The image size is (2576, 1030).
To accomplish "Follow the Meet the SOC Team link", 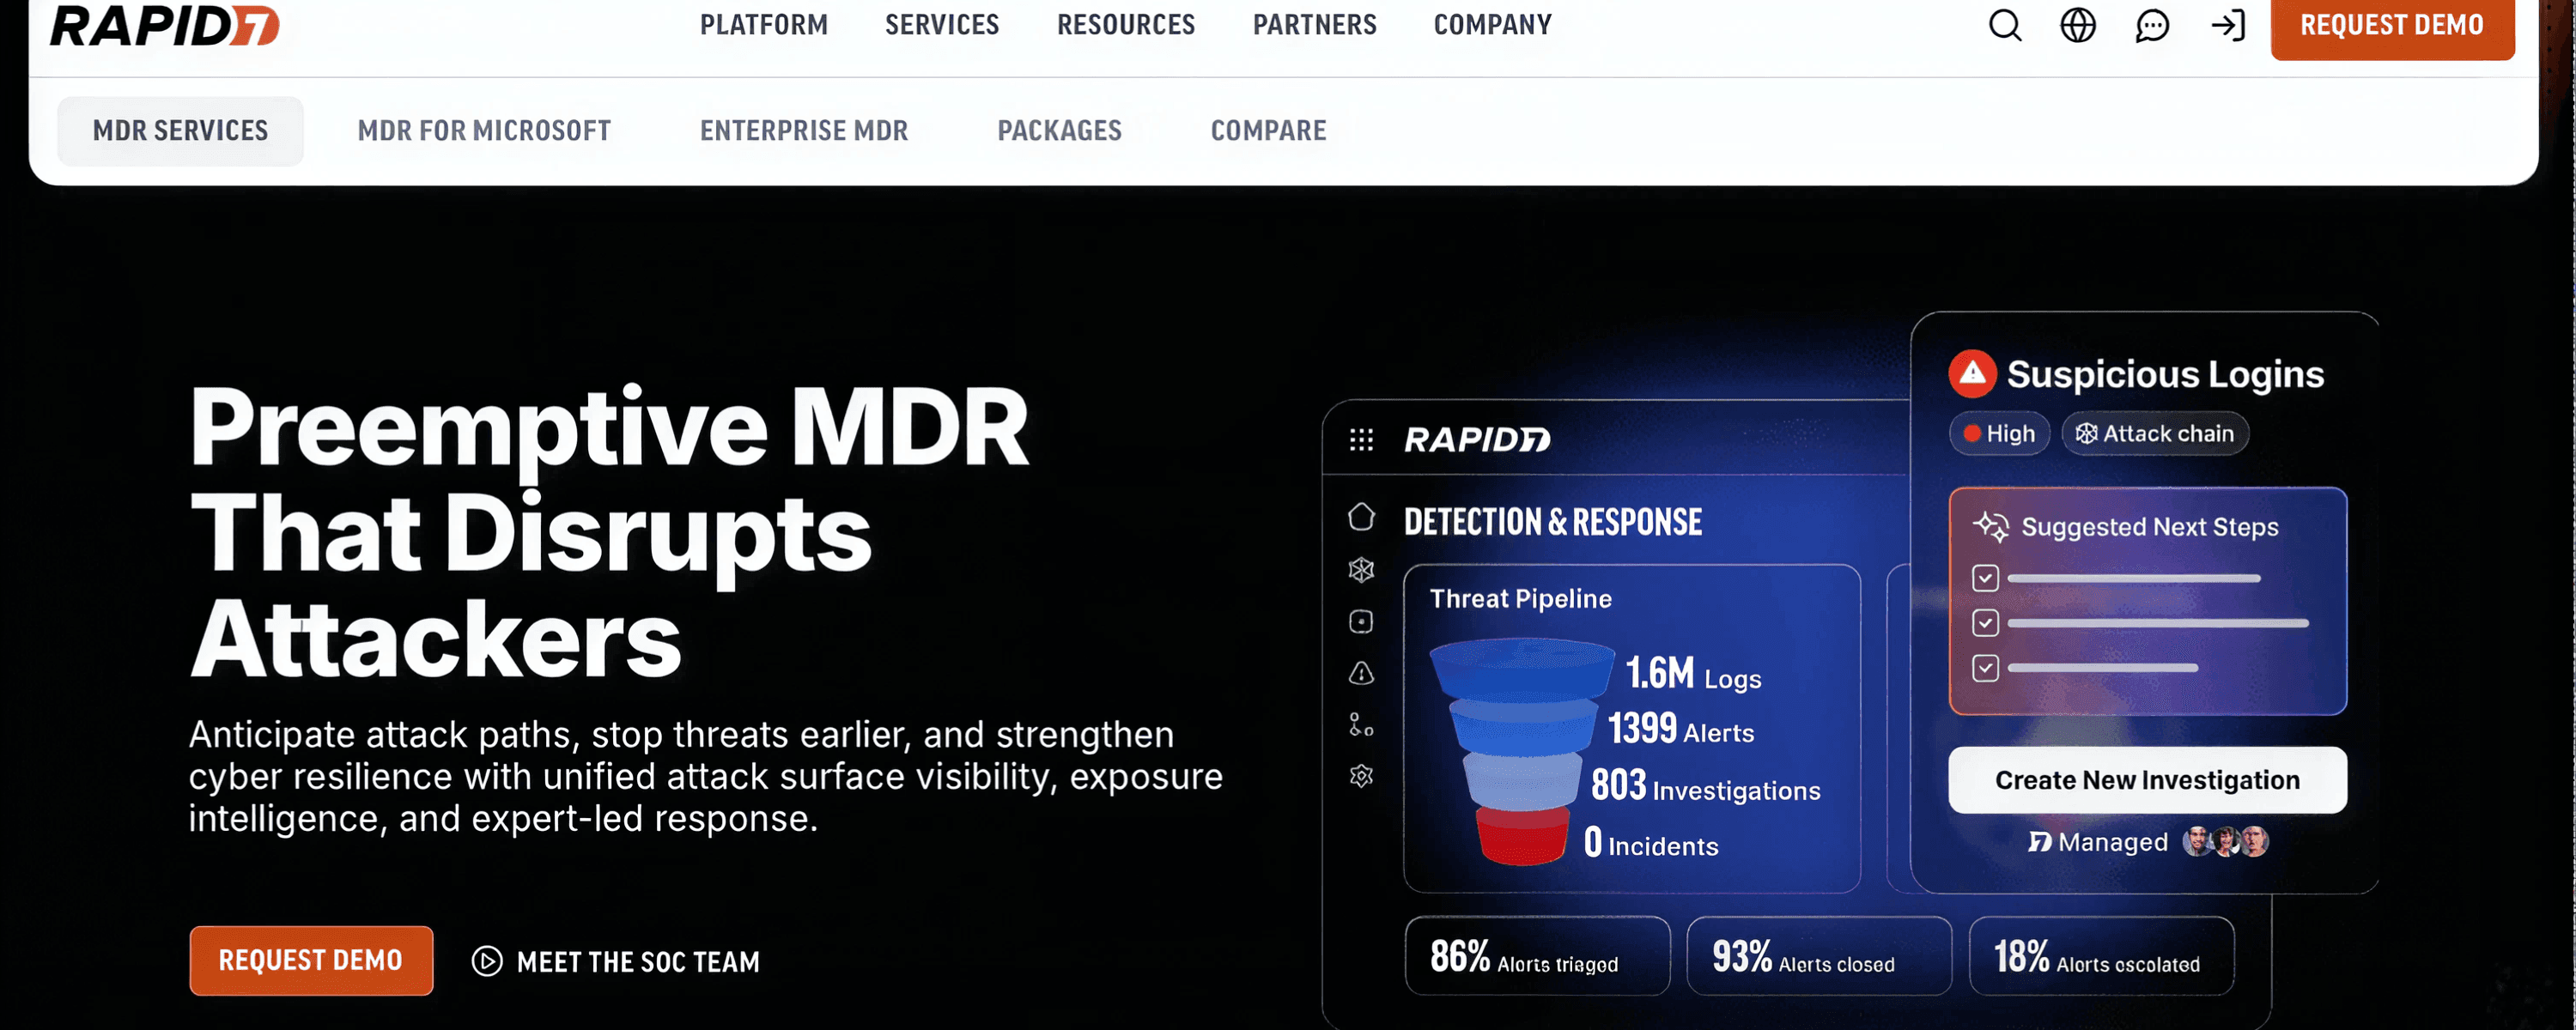I will [638, 962].
